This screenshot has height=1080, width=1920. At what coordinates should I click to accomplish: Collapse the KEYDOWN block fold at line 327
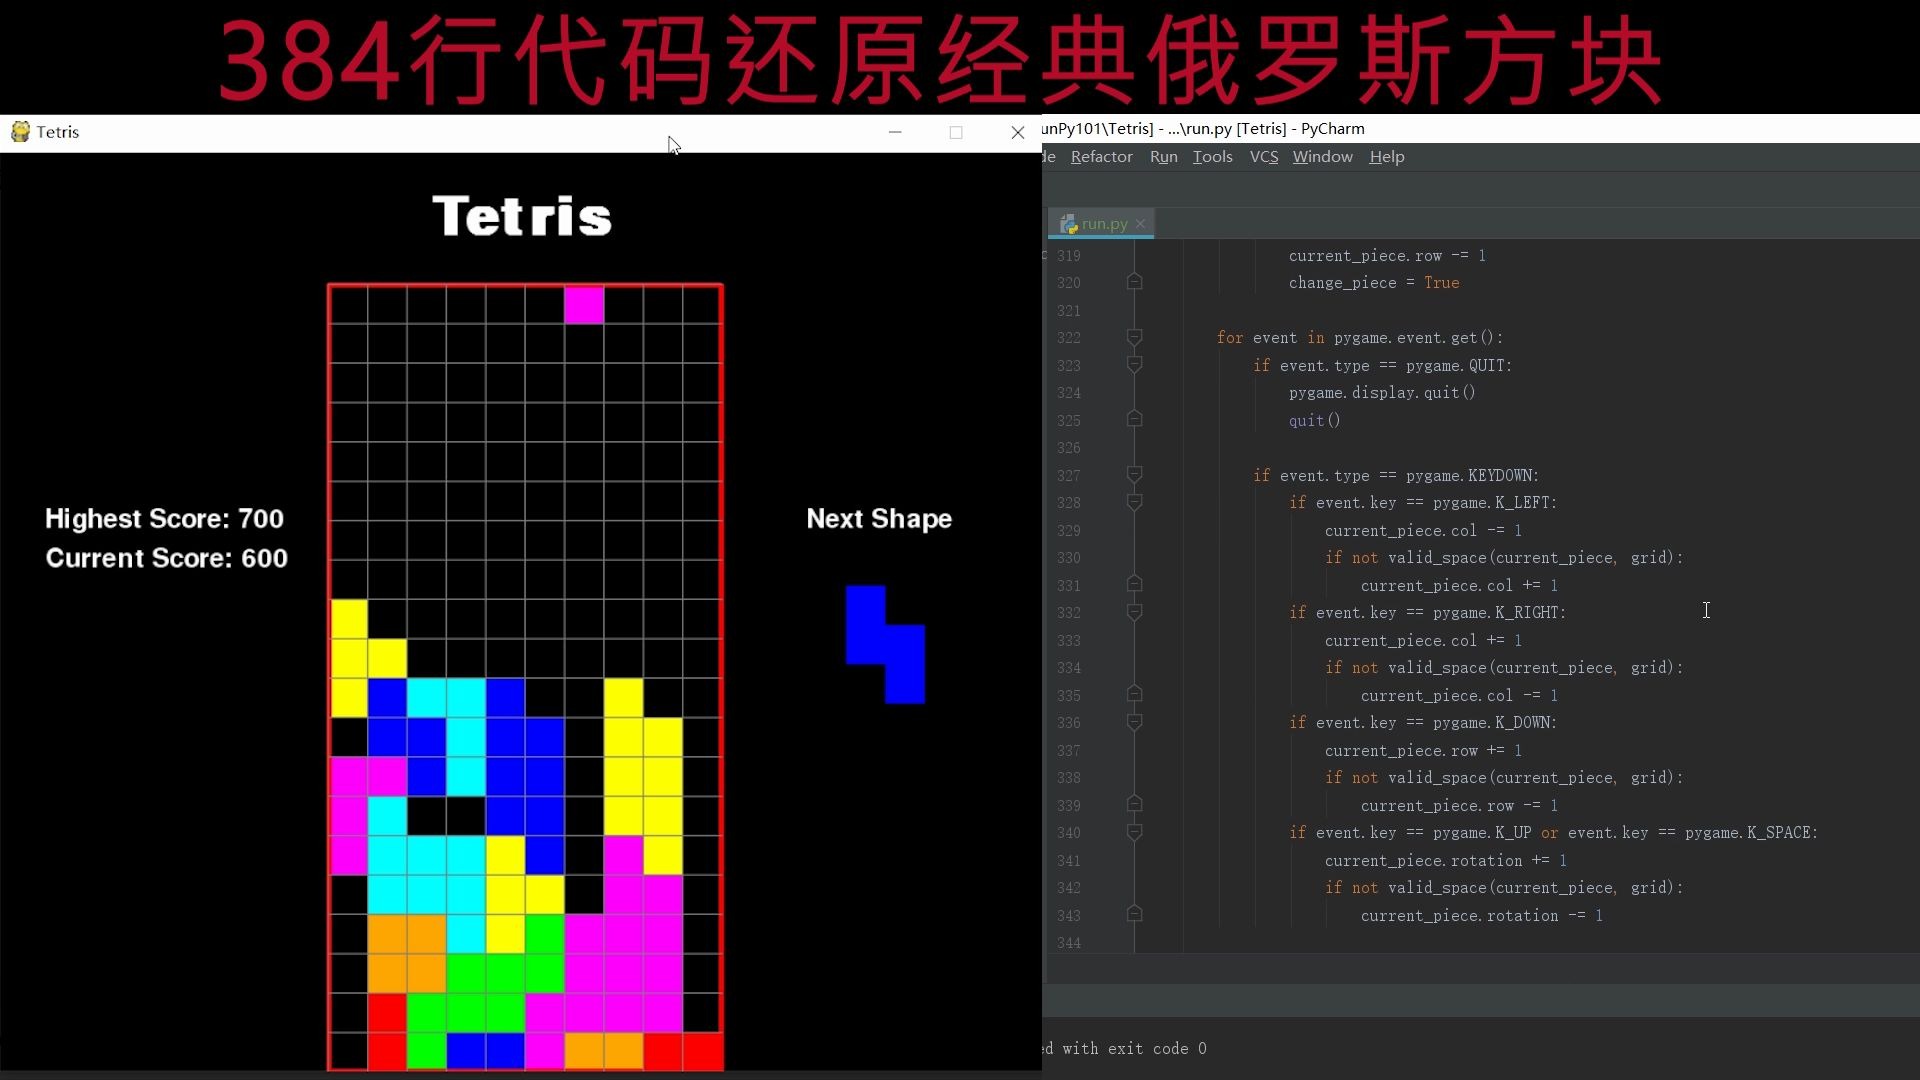click(1135, 475)
